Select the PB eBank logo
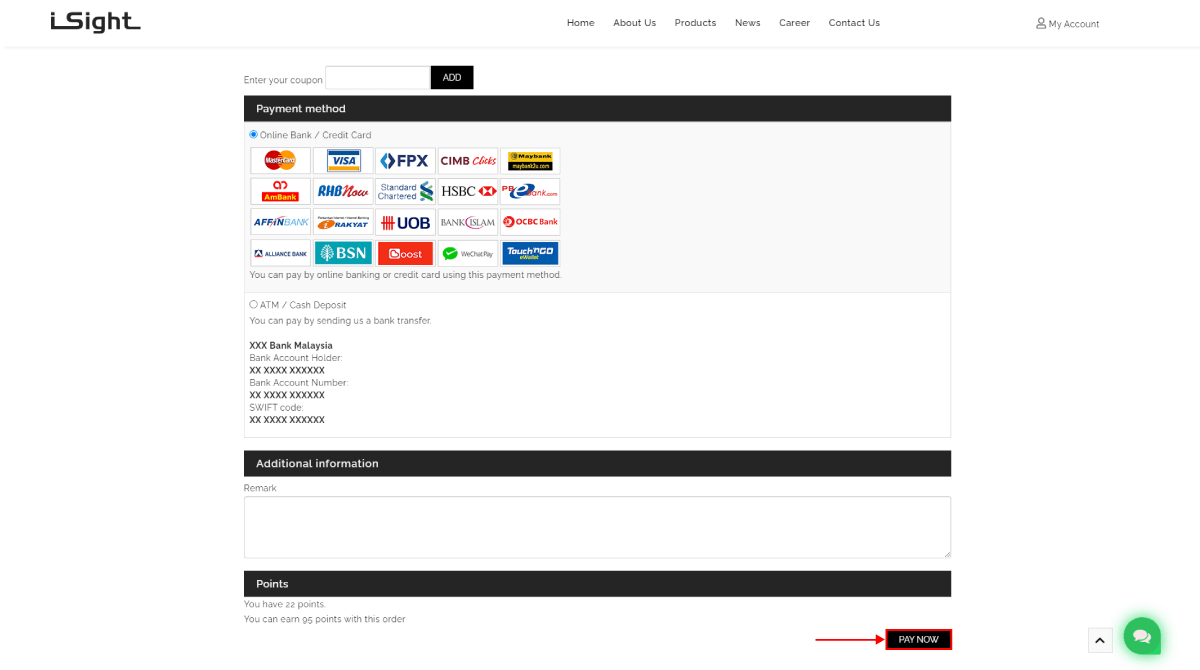The width and height of the screenshot is (1200, 670). pos(530,191)
